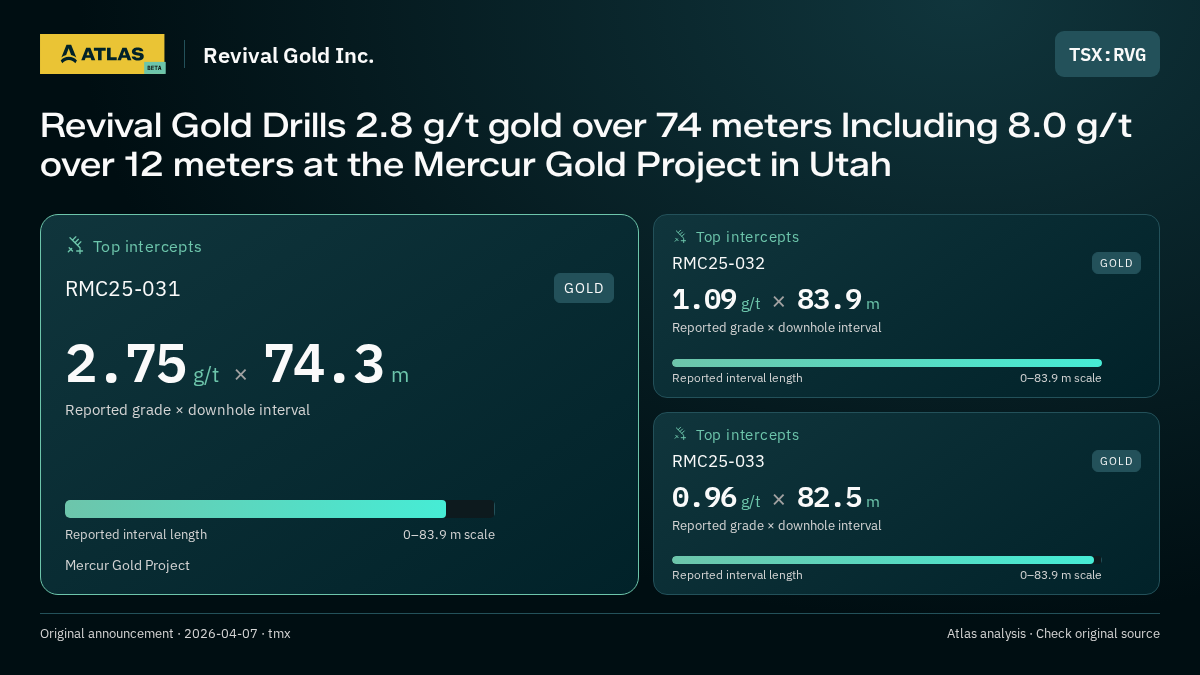Click Reported grade × downhole interval under 2.75
Image resolution: width=1200 pixels, height=675 pixels.
tap(187, 410)
